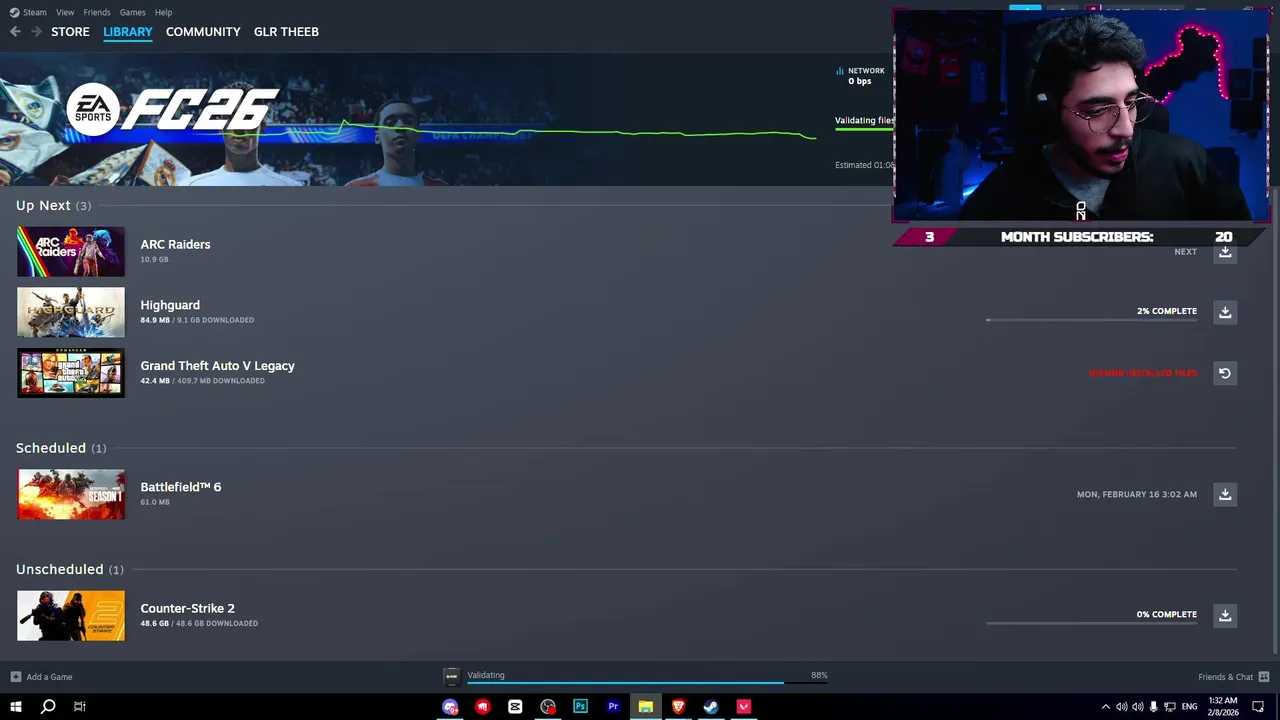This screenshot has height=720, width=1280.
Task: Open File Explorer from the taskbar
Action: pyautogui.click(x=646, y=707)
